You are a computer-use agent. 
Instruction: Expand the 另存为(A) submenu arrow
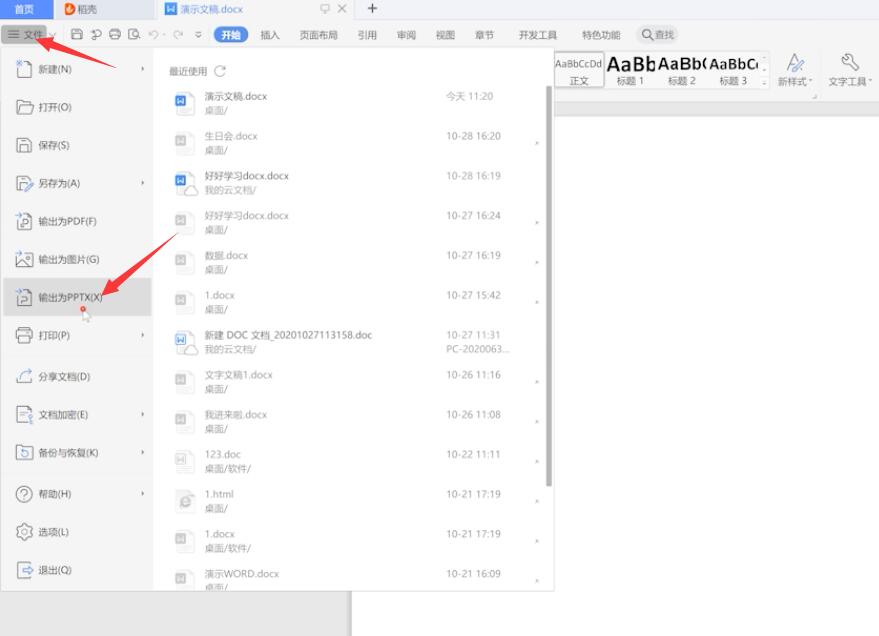click(142, 183)
